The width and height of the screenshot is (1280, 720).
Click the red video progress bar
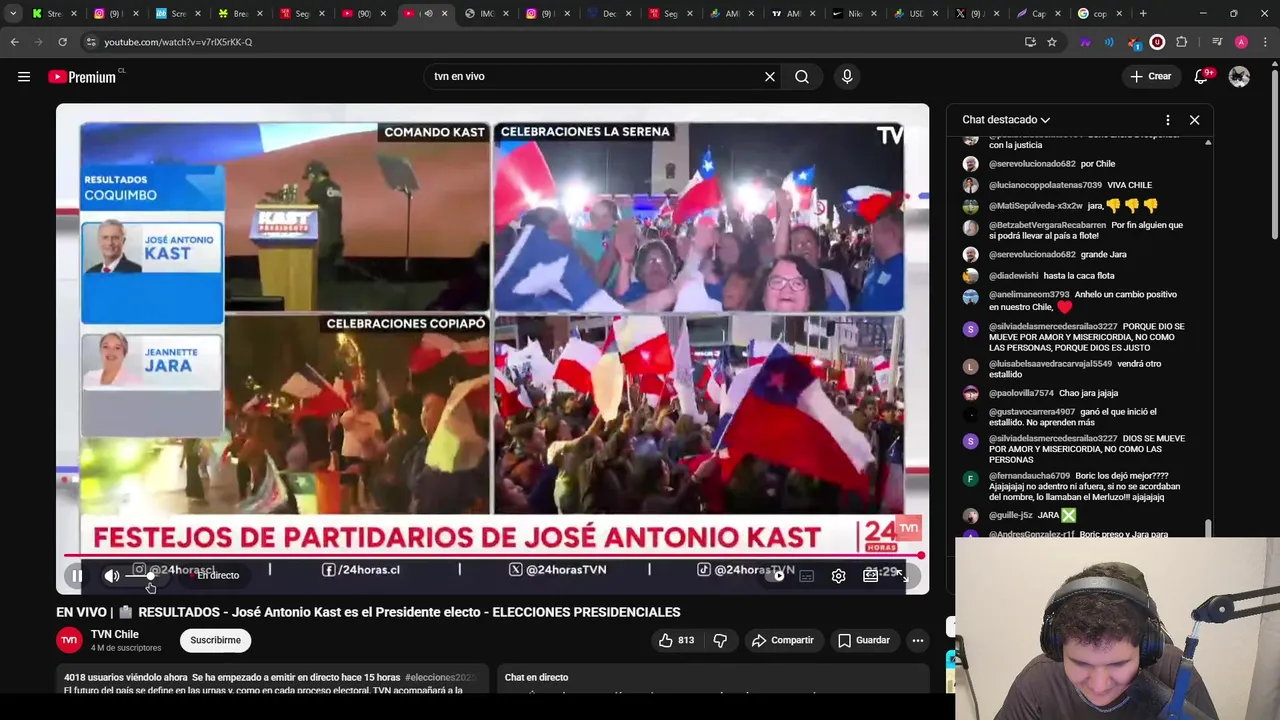point(492,555)
